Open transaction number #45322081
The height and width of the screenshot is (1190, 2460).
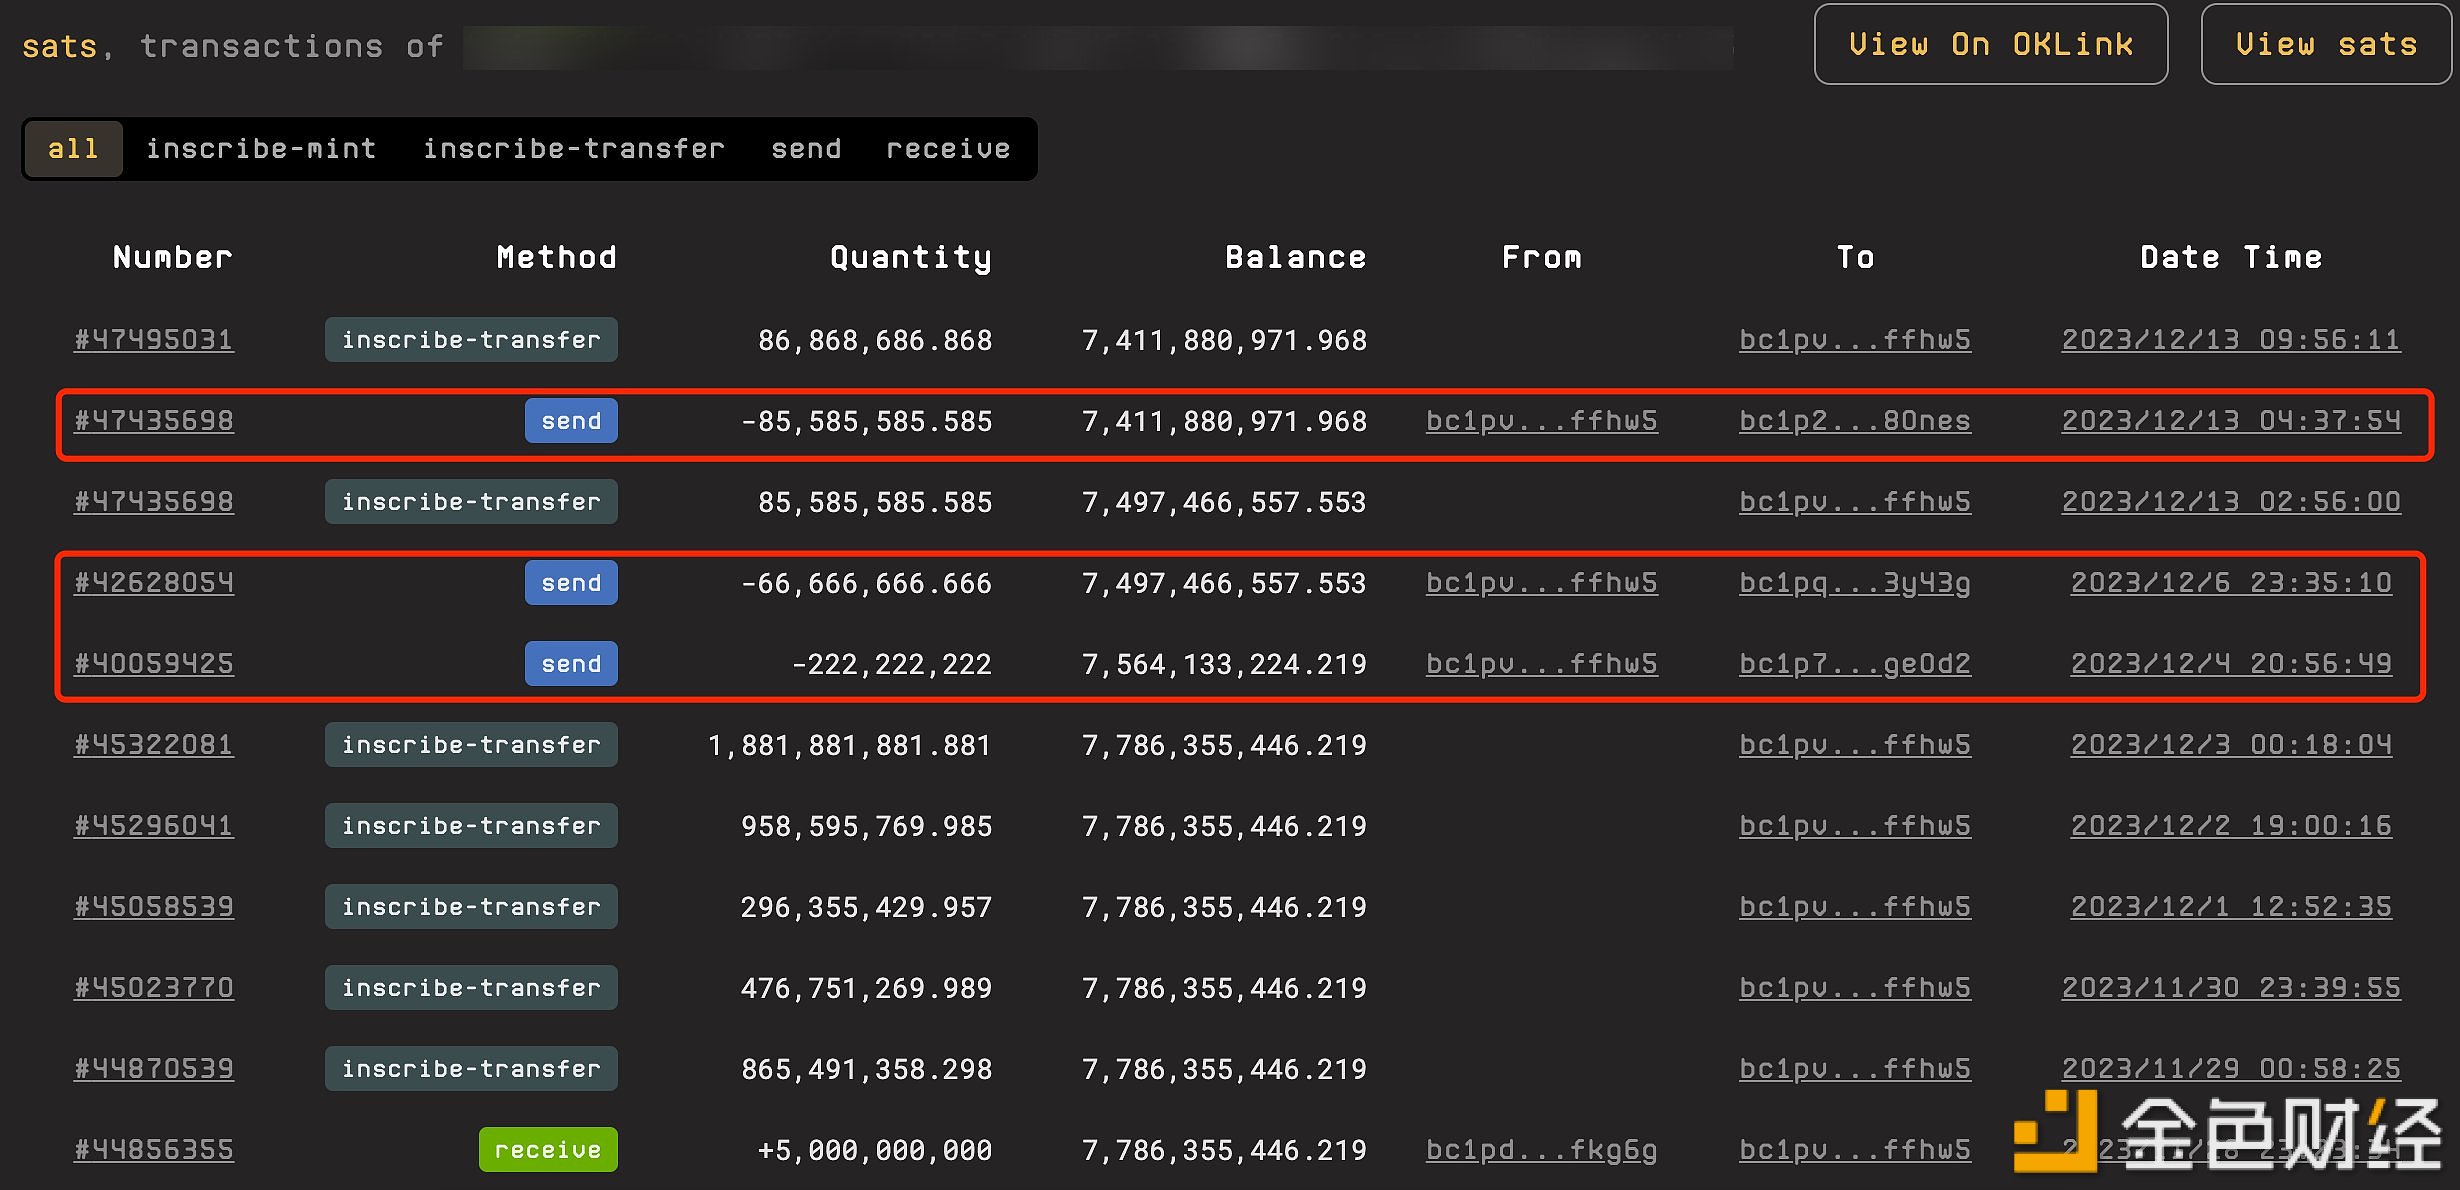tap(154, 745)
